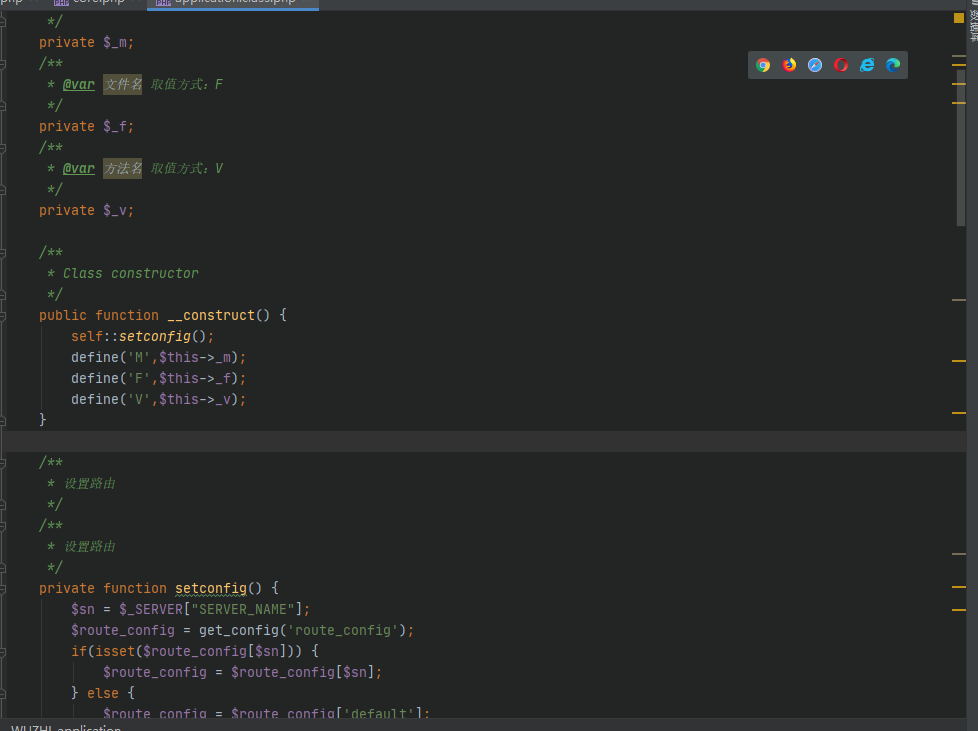The width and height of the screenshot is (978, 731).
Task: Place the cursor on private $_v;
Action: (86, 211)
